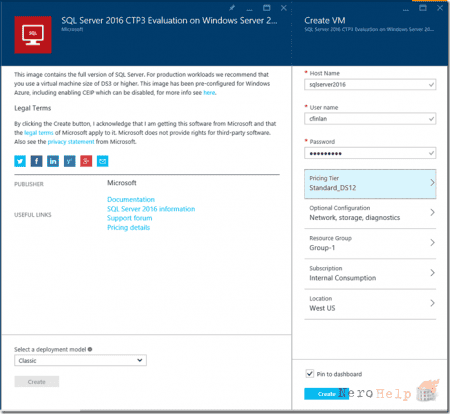Open the 'here' CEIP info link
Image resolution: width=450 pixels, height=414 pixels.
[209, 93]
